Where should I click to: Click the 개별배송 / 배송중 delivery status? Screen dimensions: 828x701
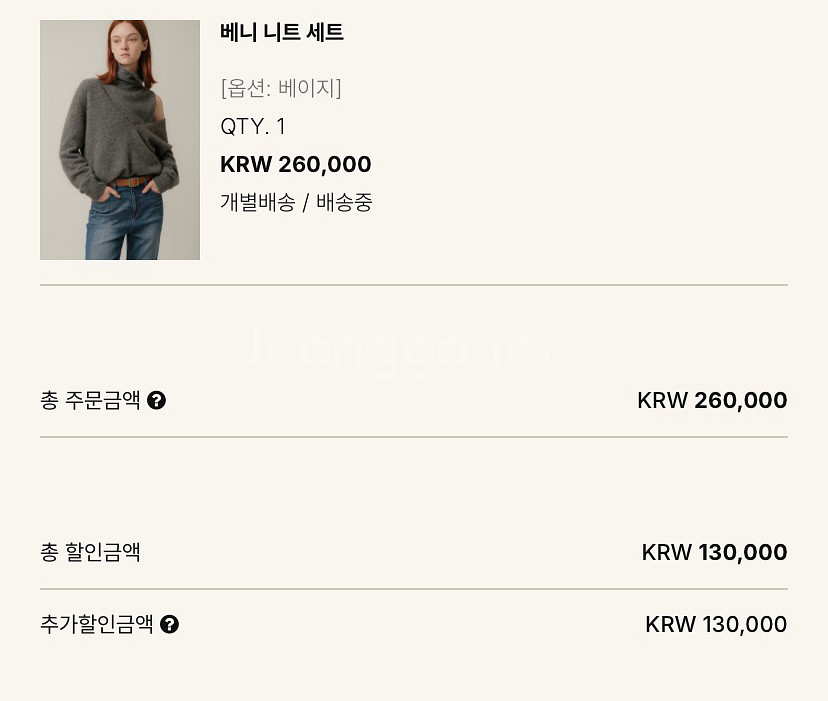(x=296, y=202)
